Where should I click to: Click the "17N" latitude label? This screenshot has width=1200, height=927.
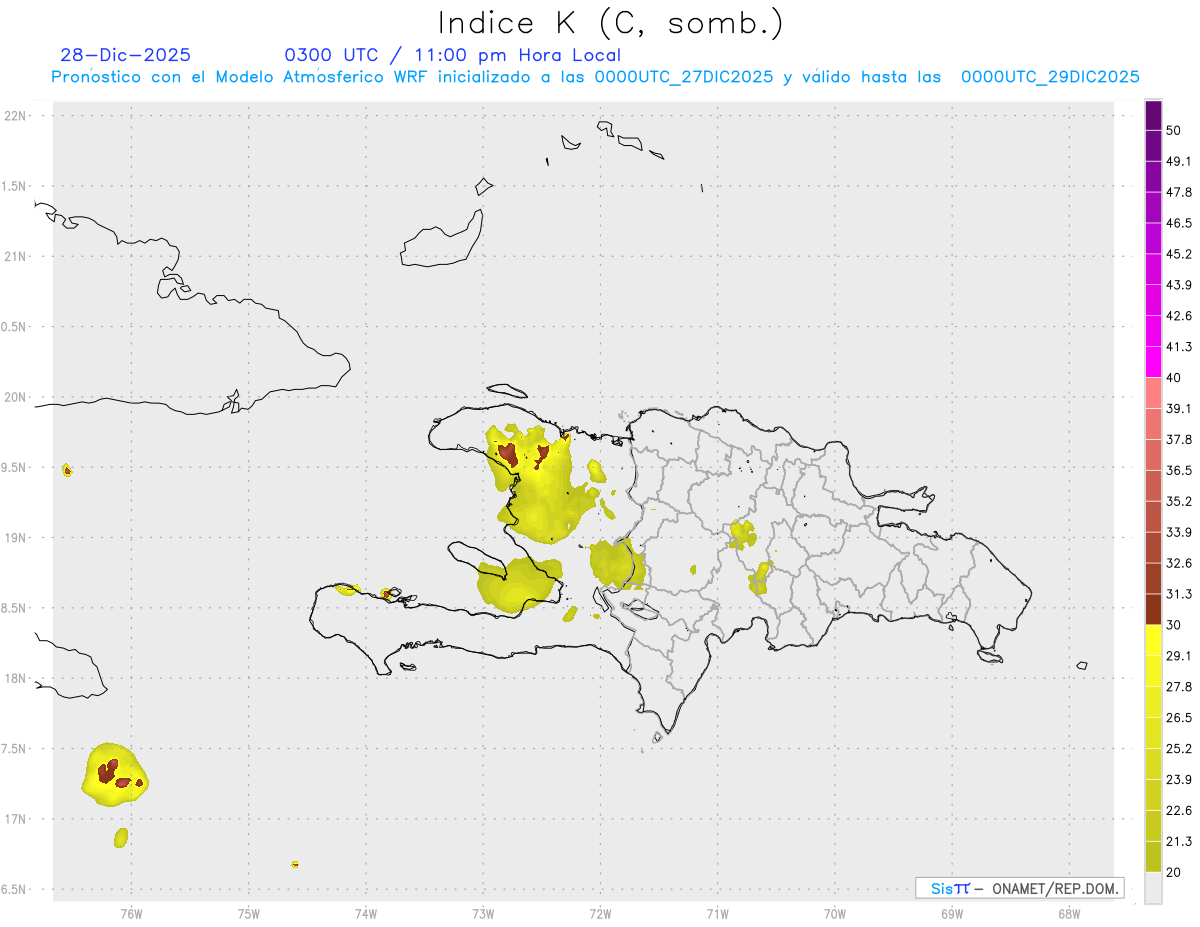(x=17, y=819)
